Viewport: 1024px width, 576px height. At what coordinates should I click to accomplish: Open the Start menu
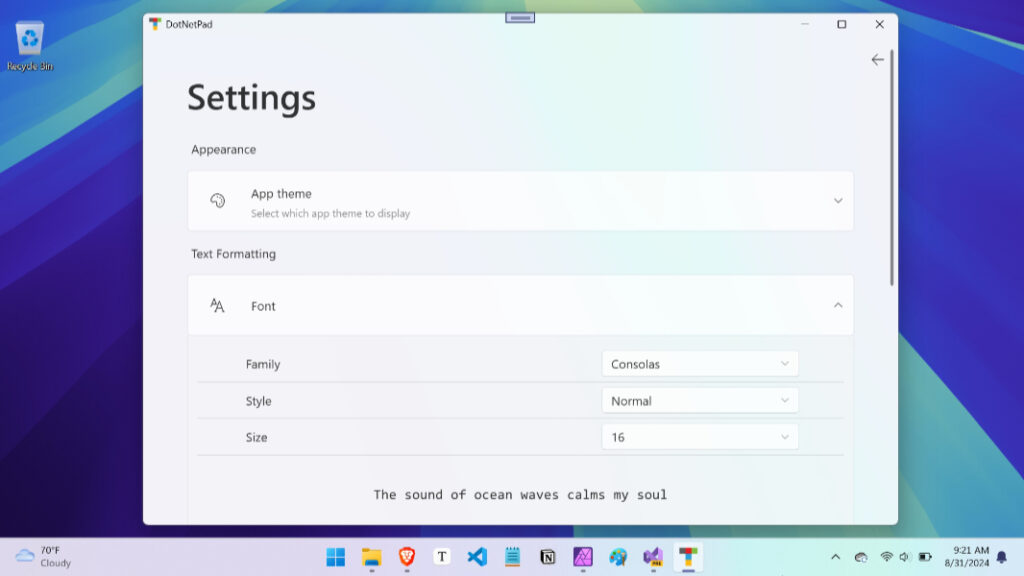pyautogui.click(x=336, y=557)
